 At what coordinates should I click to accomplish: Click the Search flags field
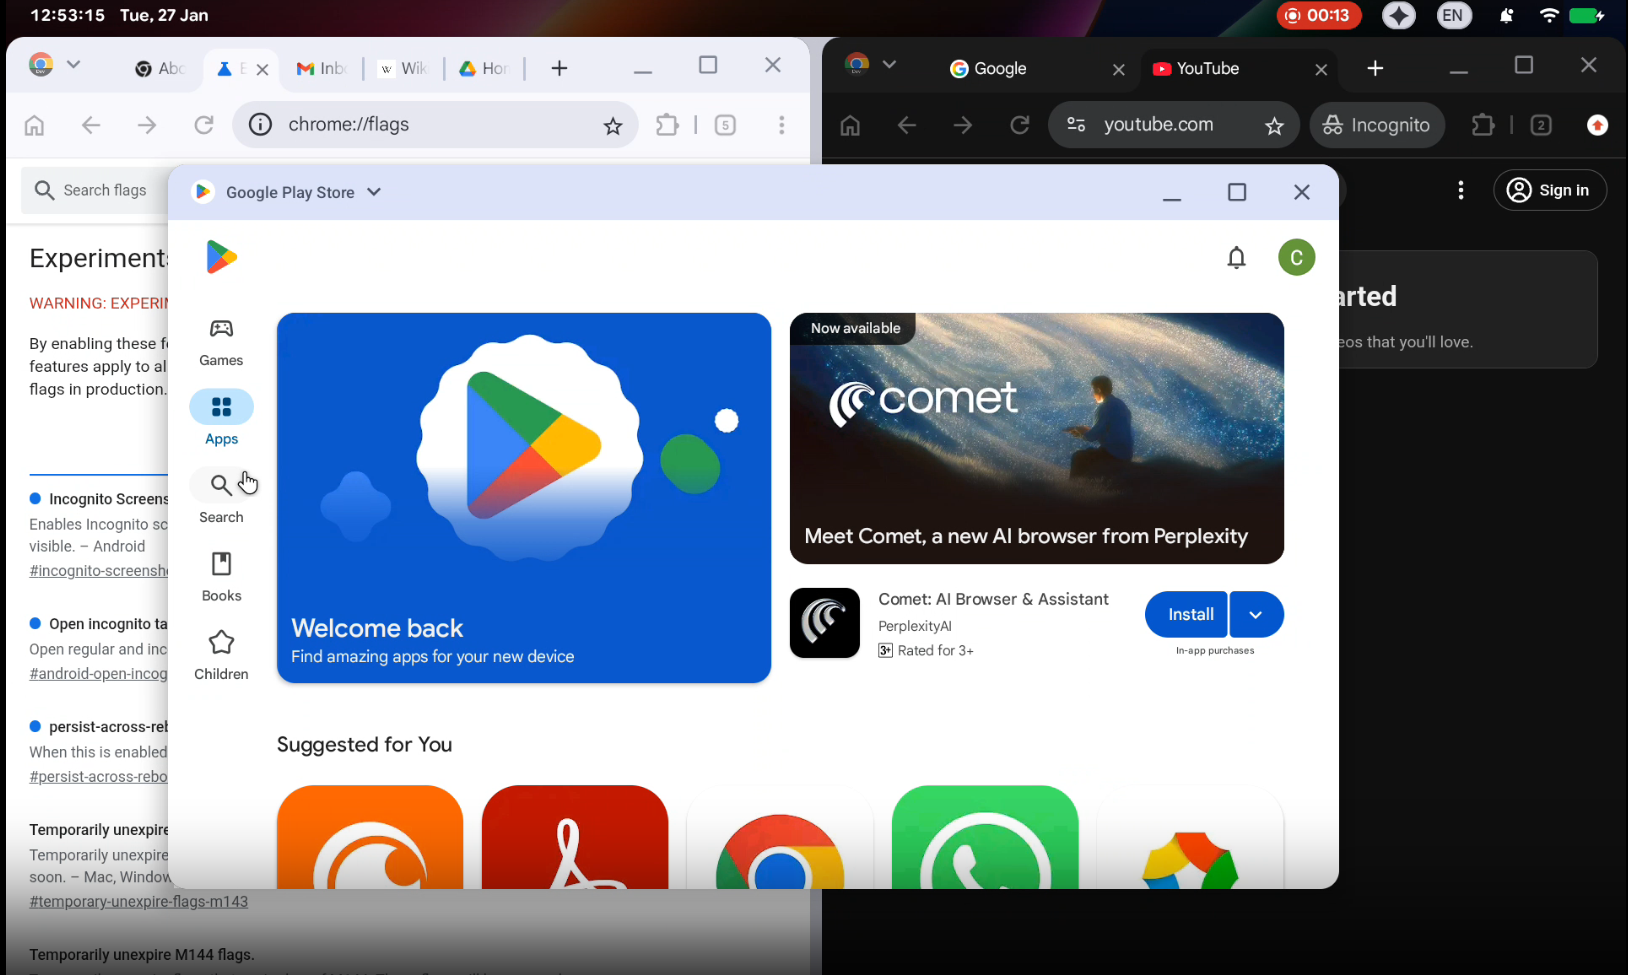point(95,190)
